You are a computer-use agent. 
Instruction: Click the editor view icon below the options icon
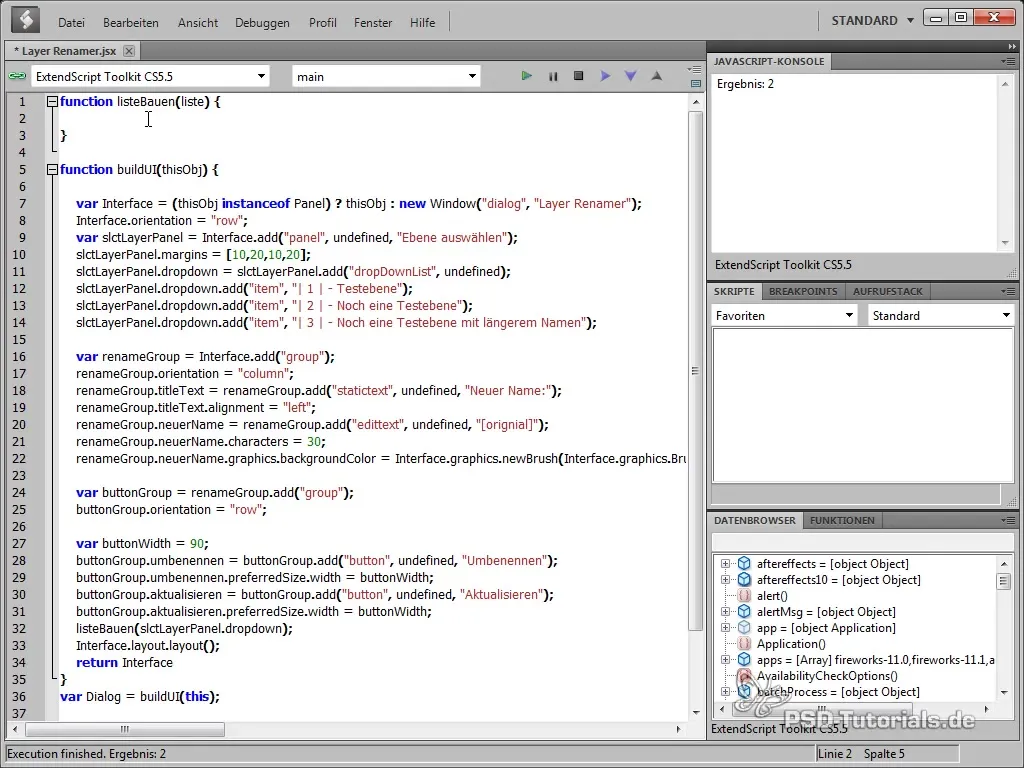(696, 84)
